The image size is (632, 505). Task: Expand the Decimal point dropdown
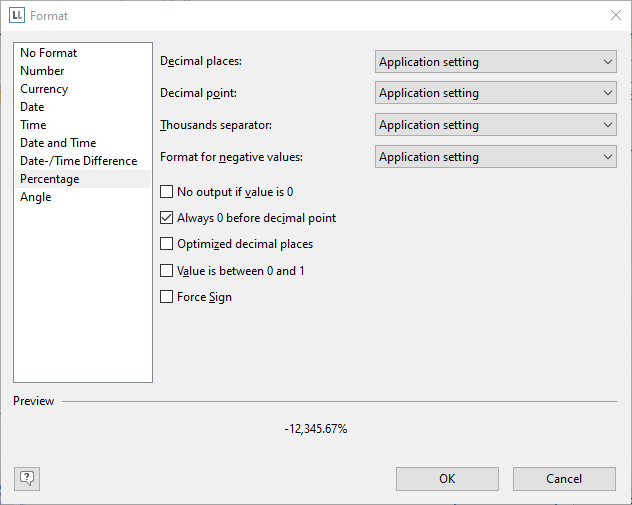coord(496,93)
